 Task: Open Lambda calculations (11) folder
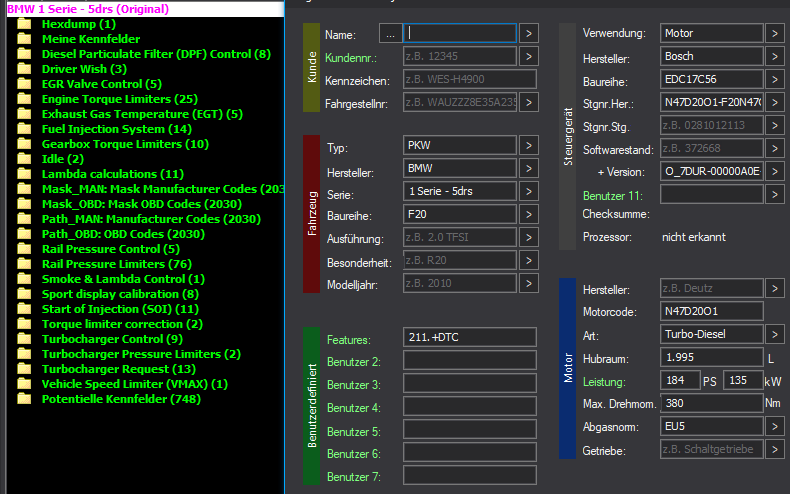point(113,174)
